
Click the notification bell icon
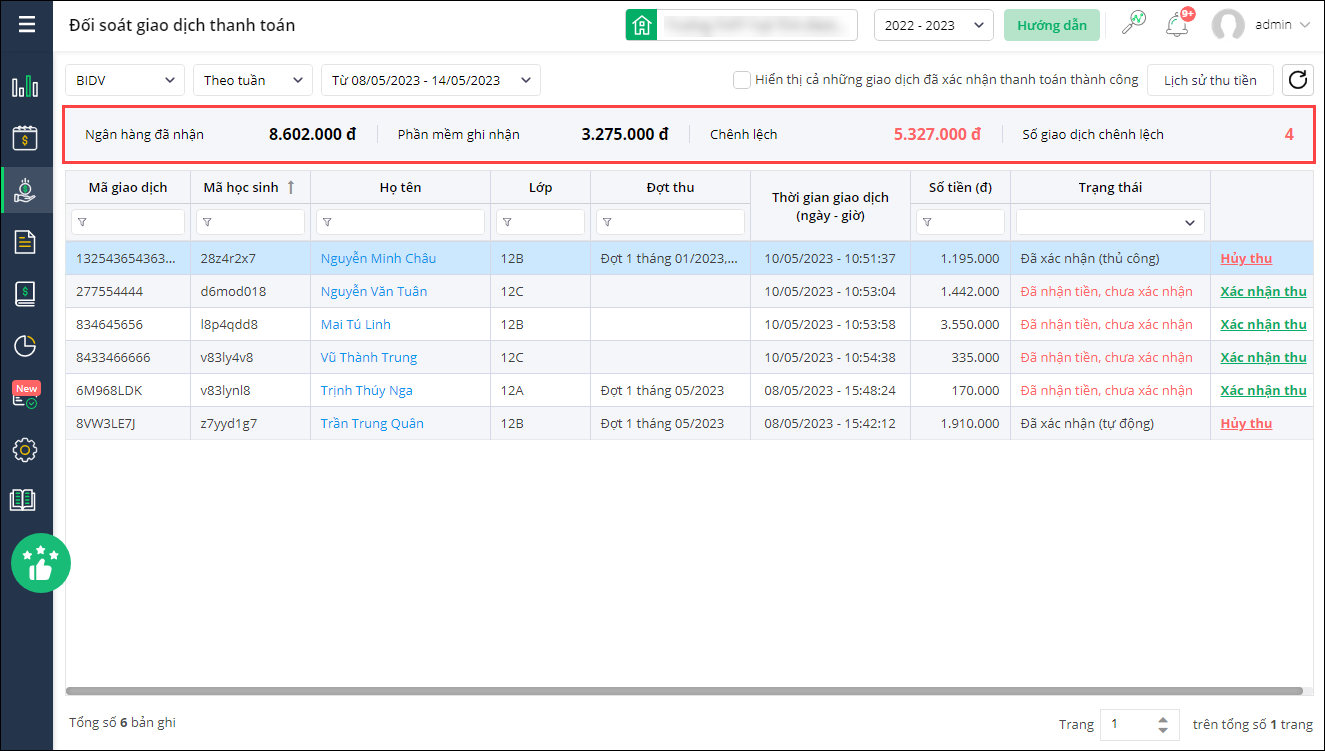(x=1177, y=24)
